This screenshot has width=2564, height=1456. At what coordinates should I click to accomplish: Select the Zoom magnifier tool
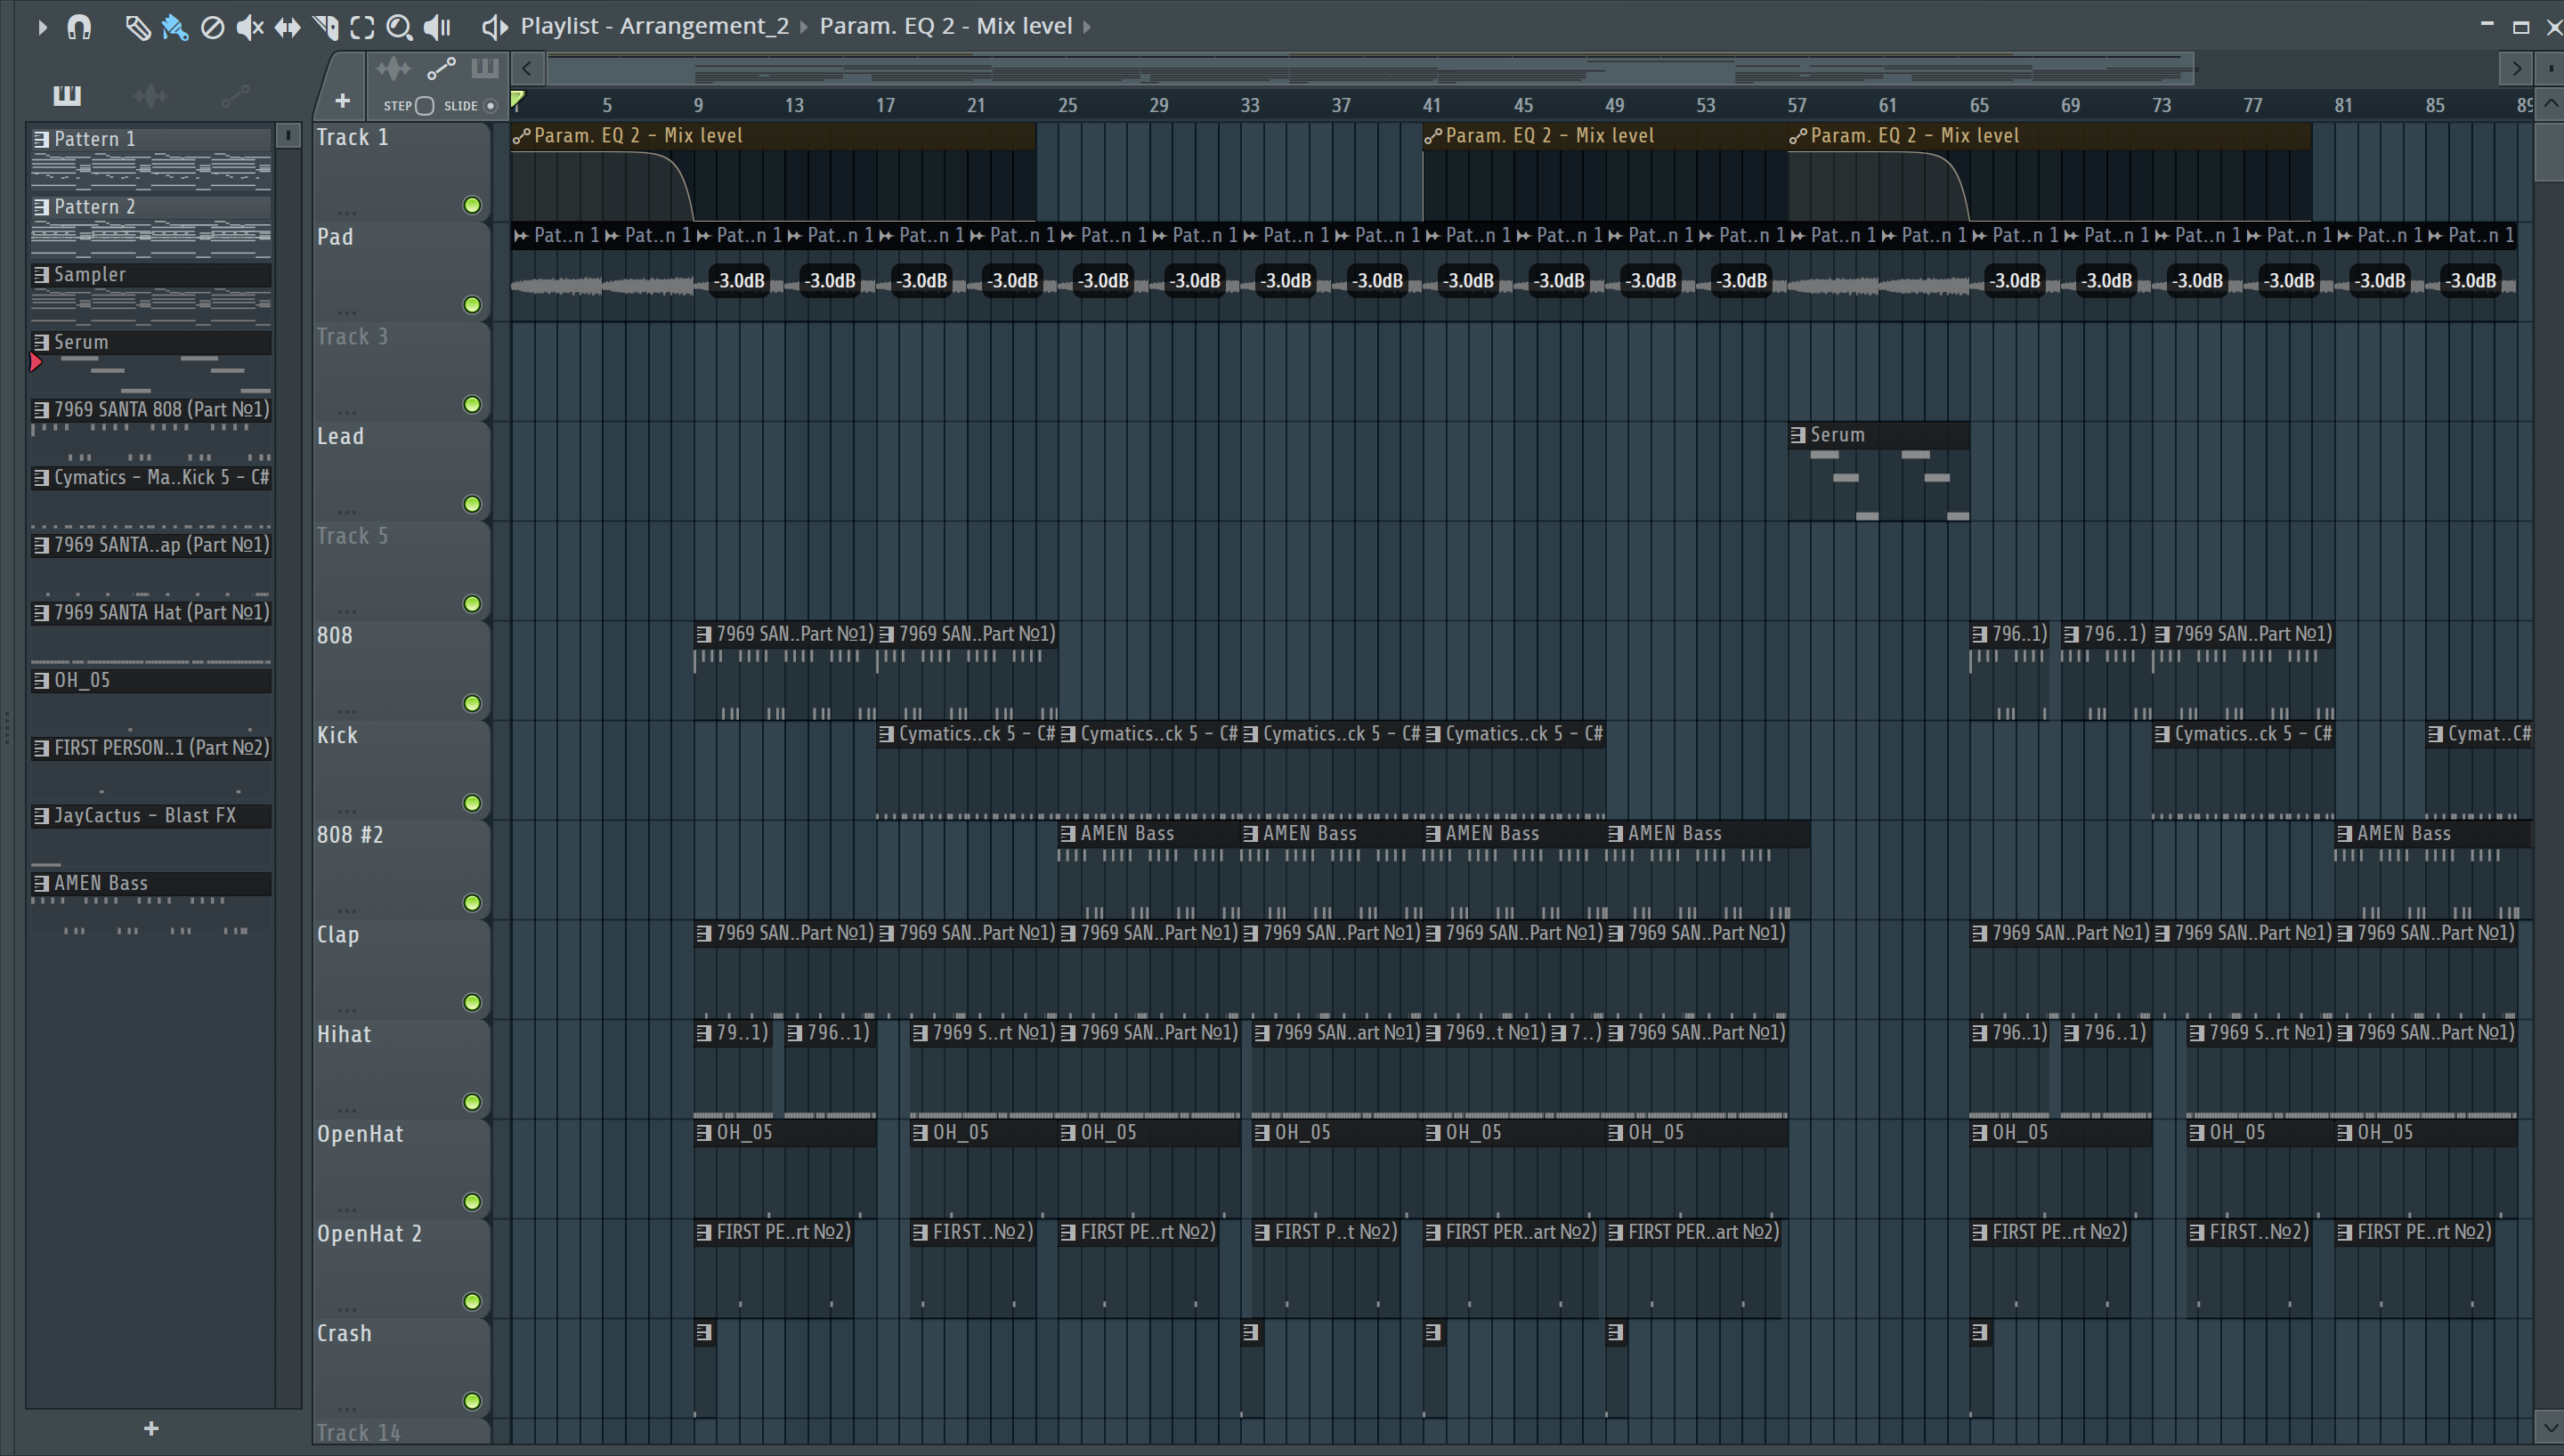coord(399,27)
